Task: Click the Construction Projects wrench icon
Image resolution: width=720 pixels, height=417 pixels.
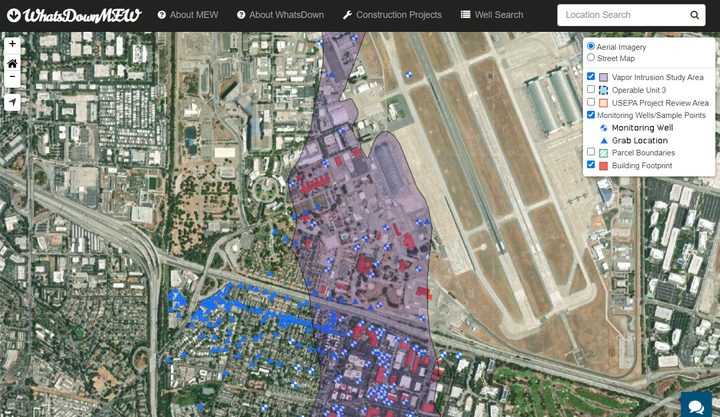Action: point(347,15)
